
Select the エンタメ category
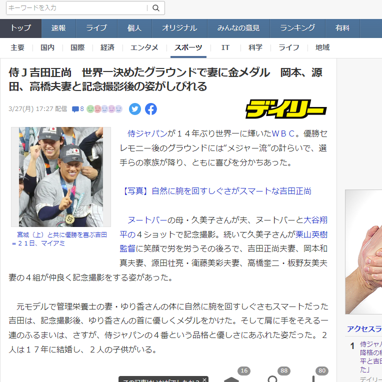coord(144,48)
